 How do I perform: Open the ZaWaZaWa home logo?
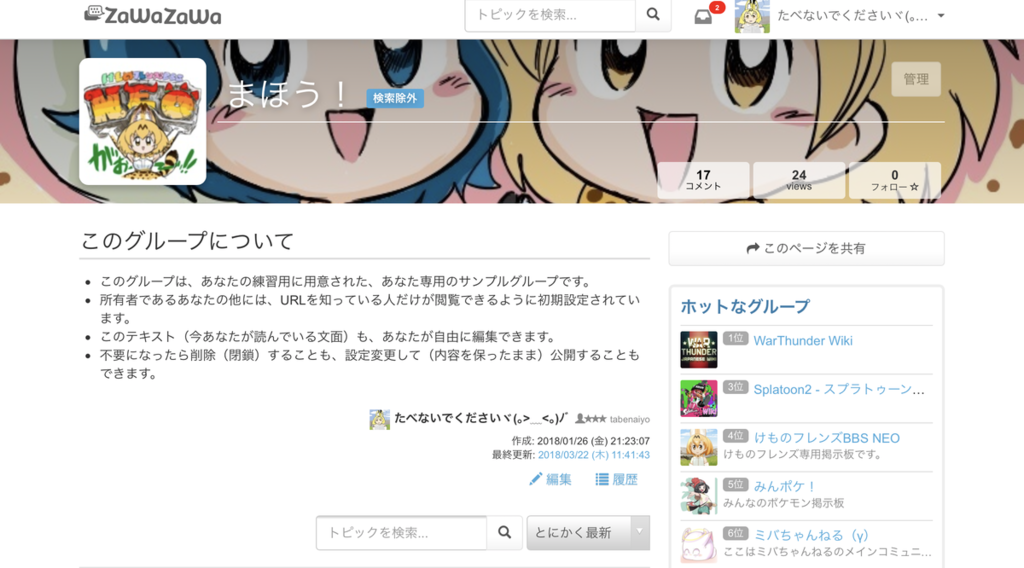click(153, 15)
